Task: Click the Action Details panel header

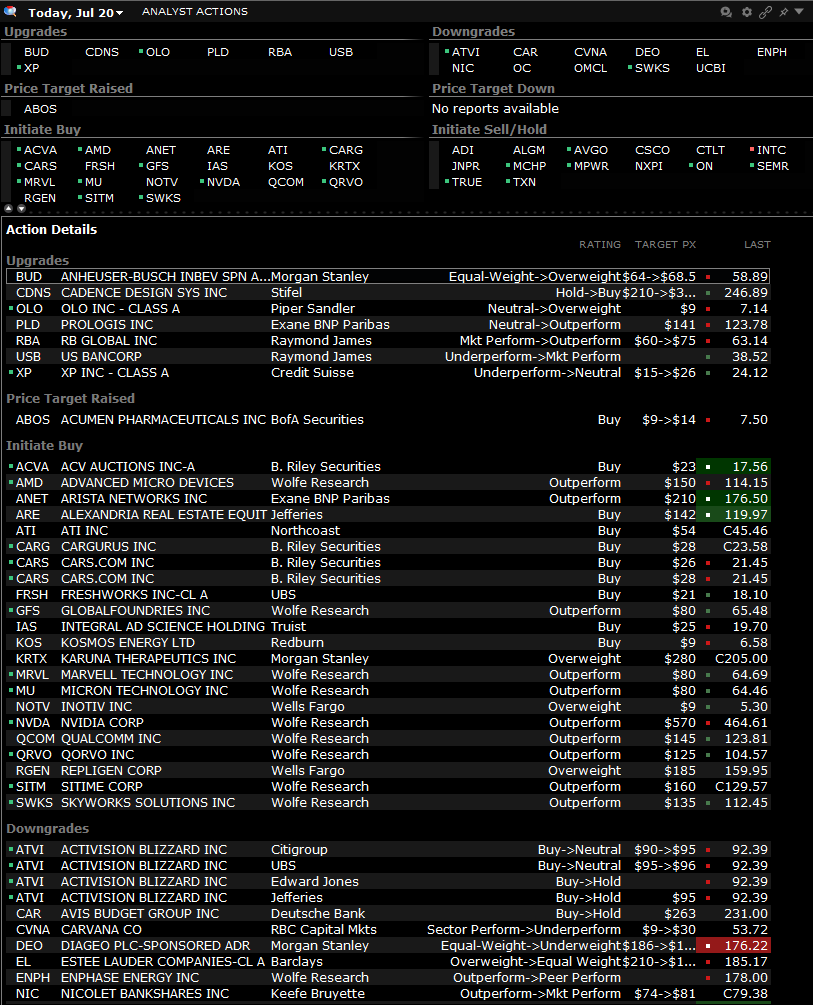Action: point(51,229)
